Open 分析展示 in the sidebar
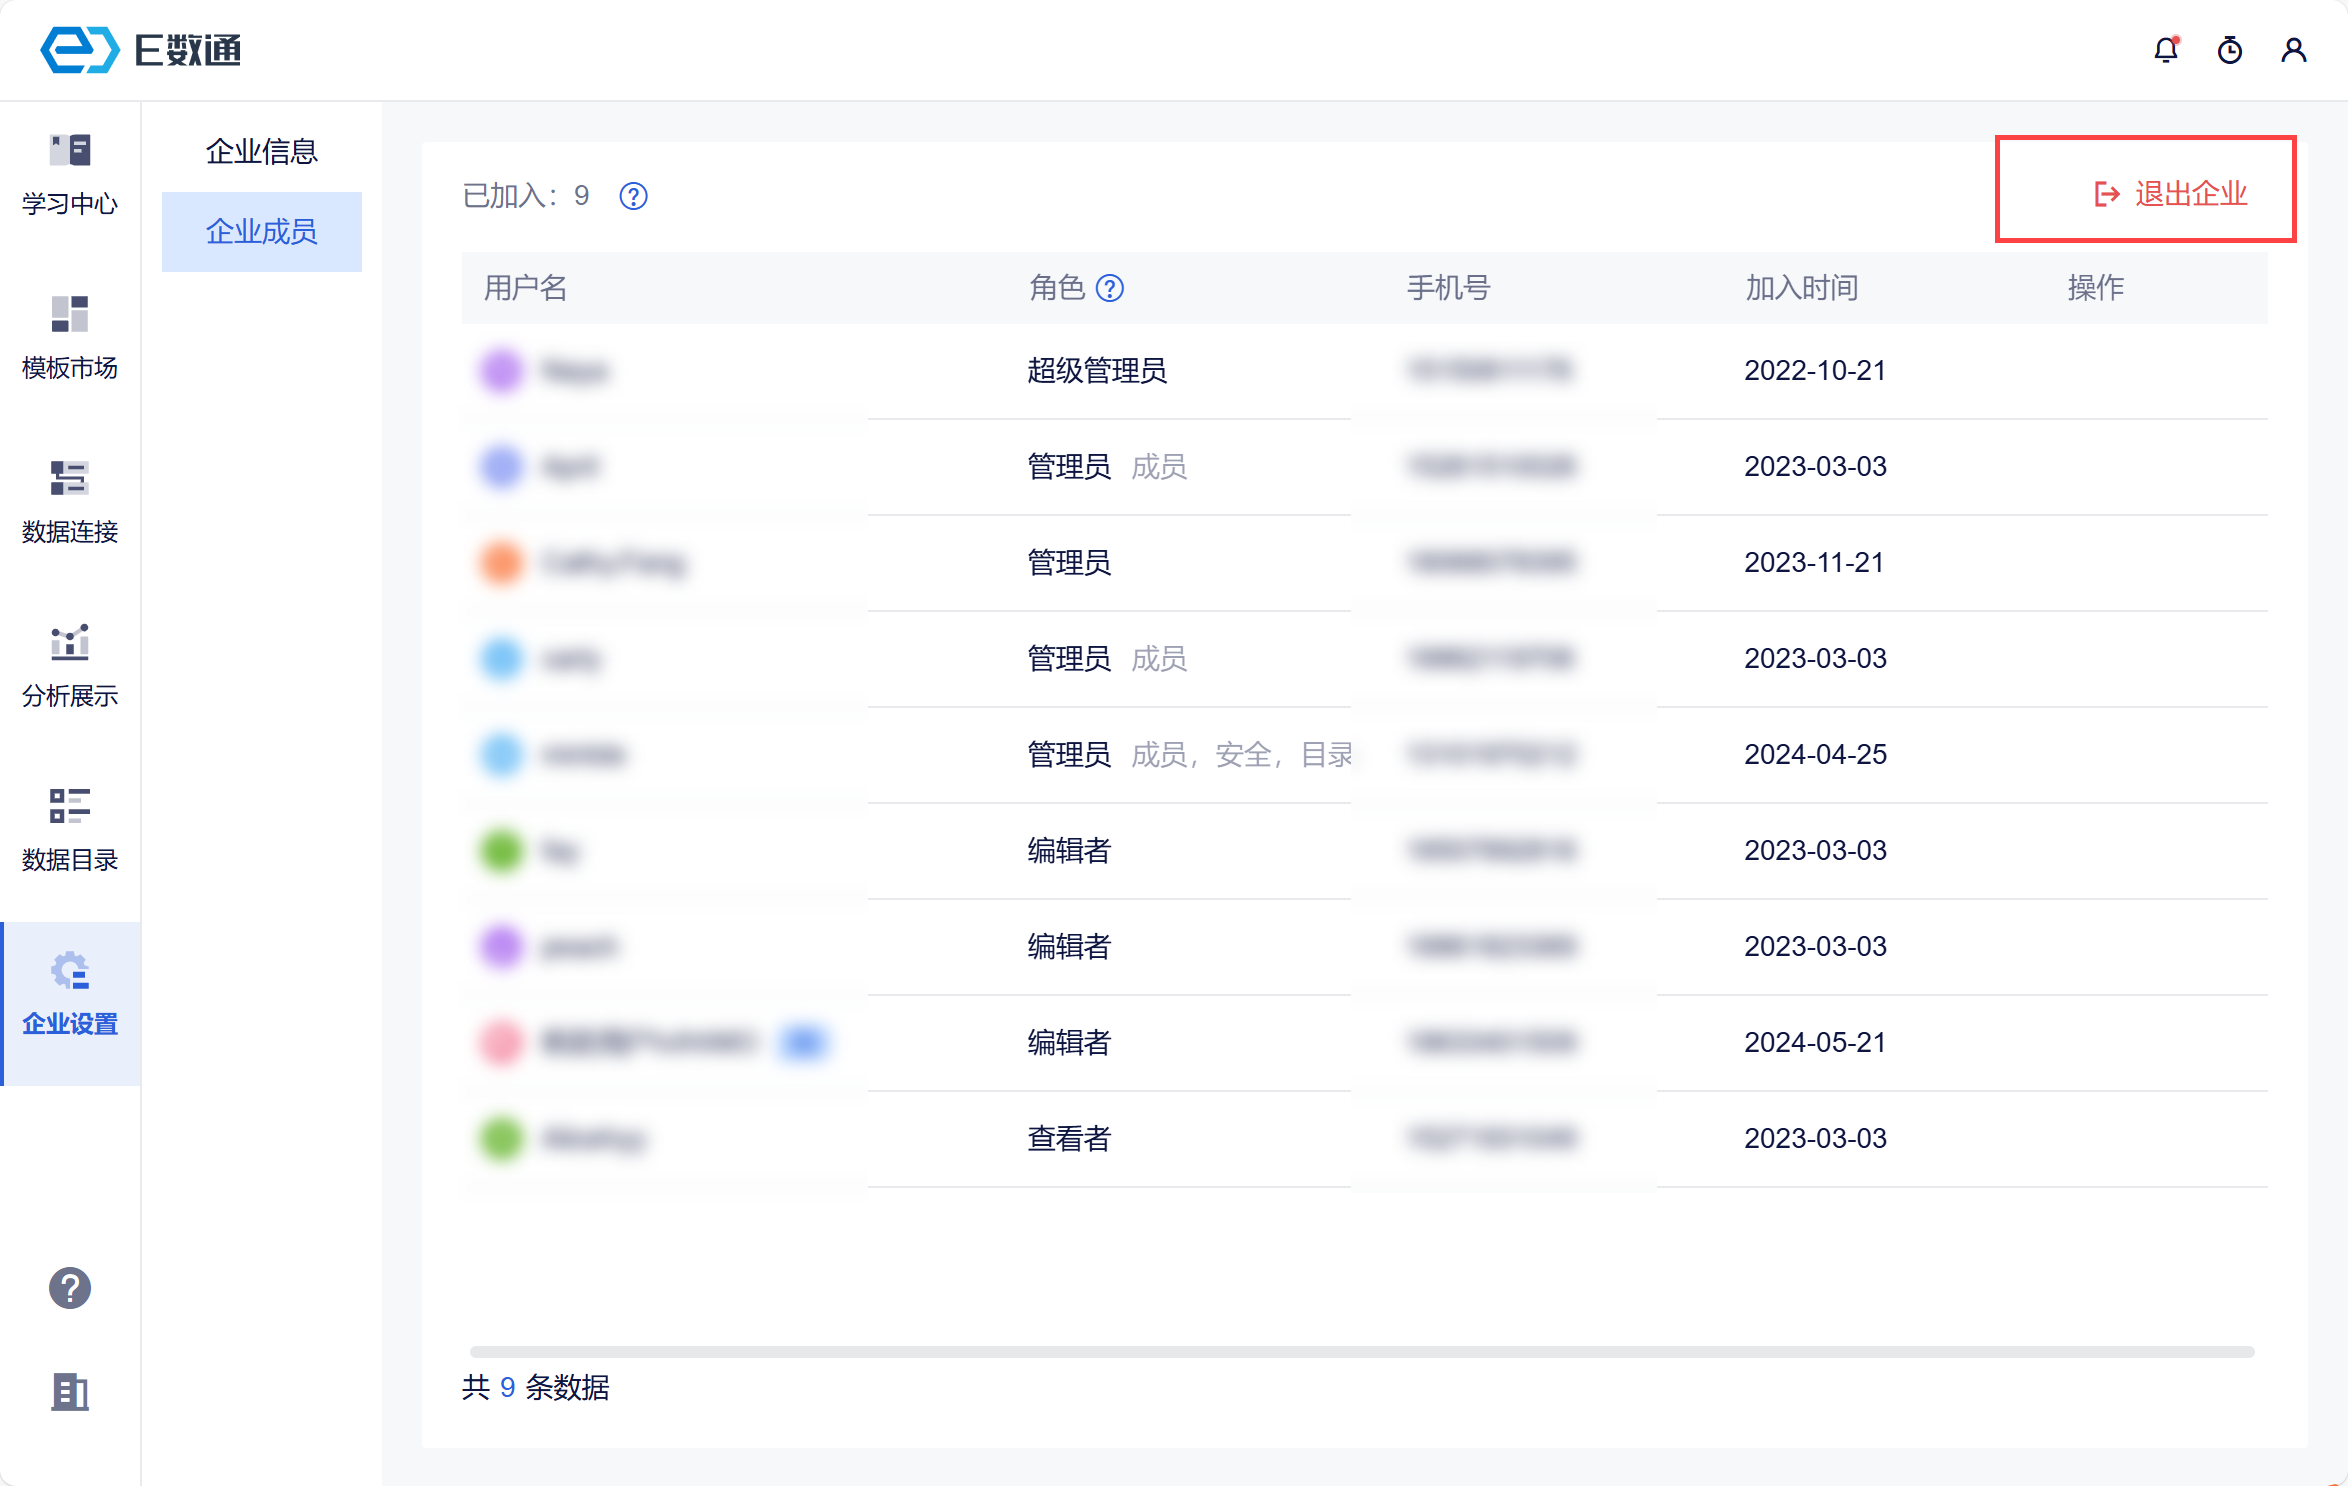The height and width of the screenshot is (1486, 2348). pos(70,667)
